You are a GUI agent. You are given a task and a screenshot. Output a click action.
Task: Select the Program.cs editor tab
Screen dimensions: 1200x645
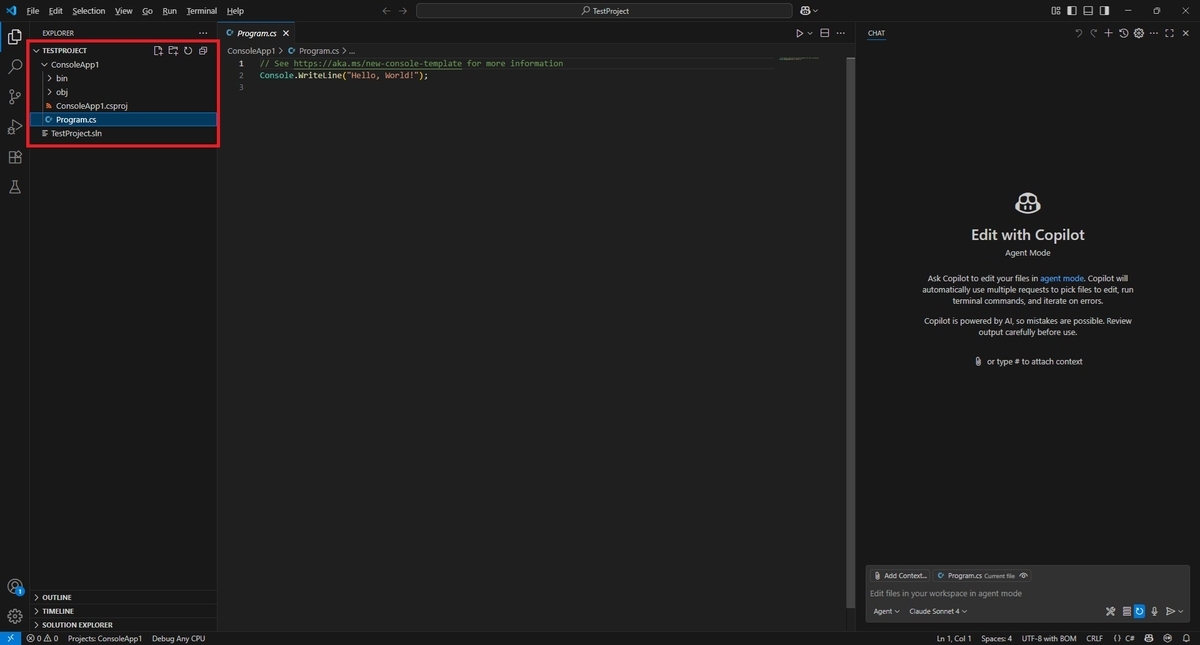257,33
